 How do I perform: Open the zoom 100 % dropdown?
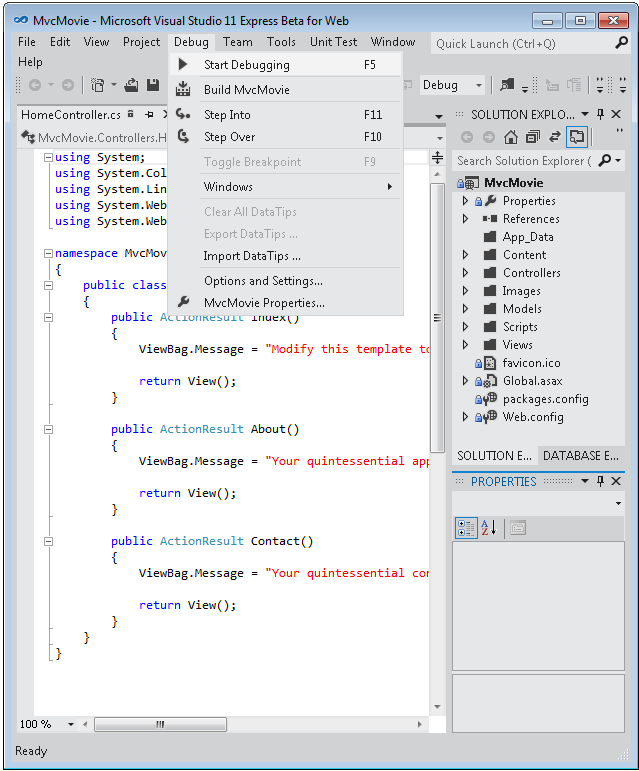(71, 724)
